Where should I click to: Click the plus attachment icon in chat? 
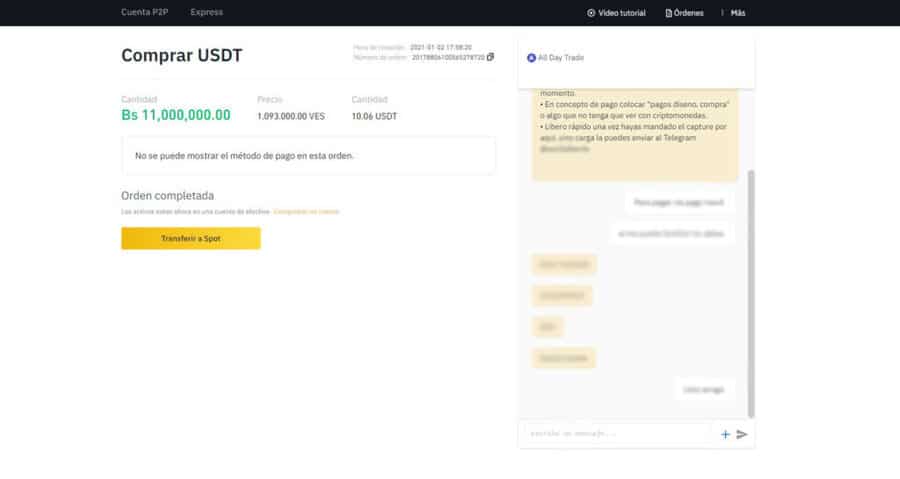click(725, 434)
